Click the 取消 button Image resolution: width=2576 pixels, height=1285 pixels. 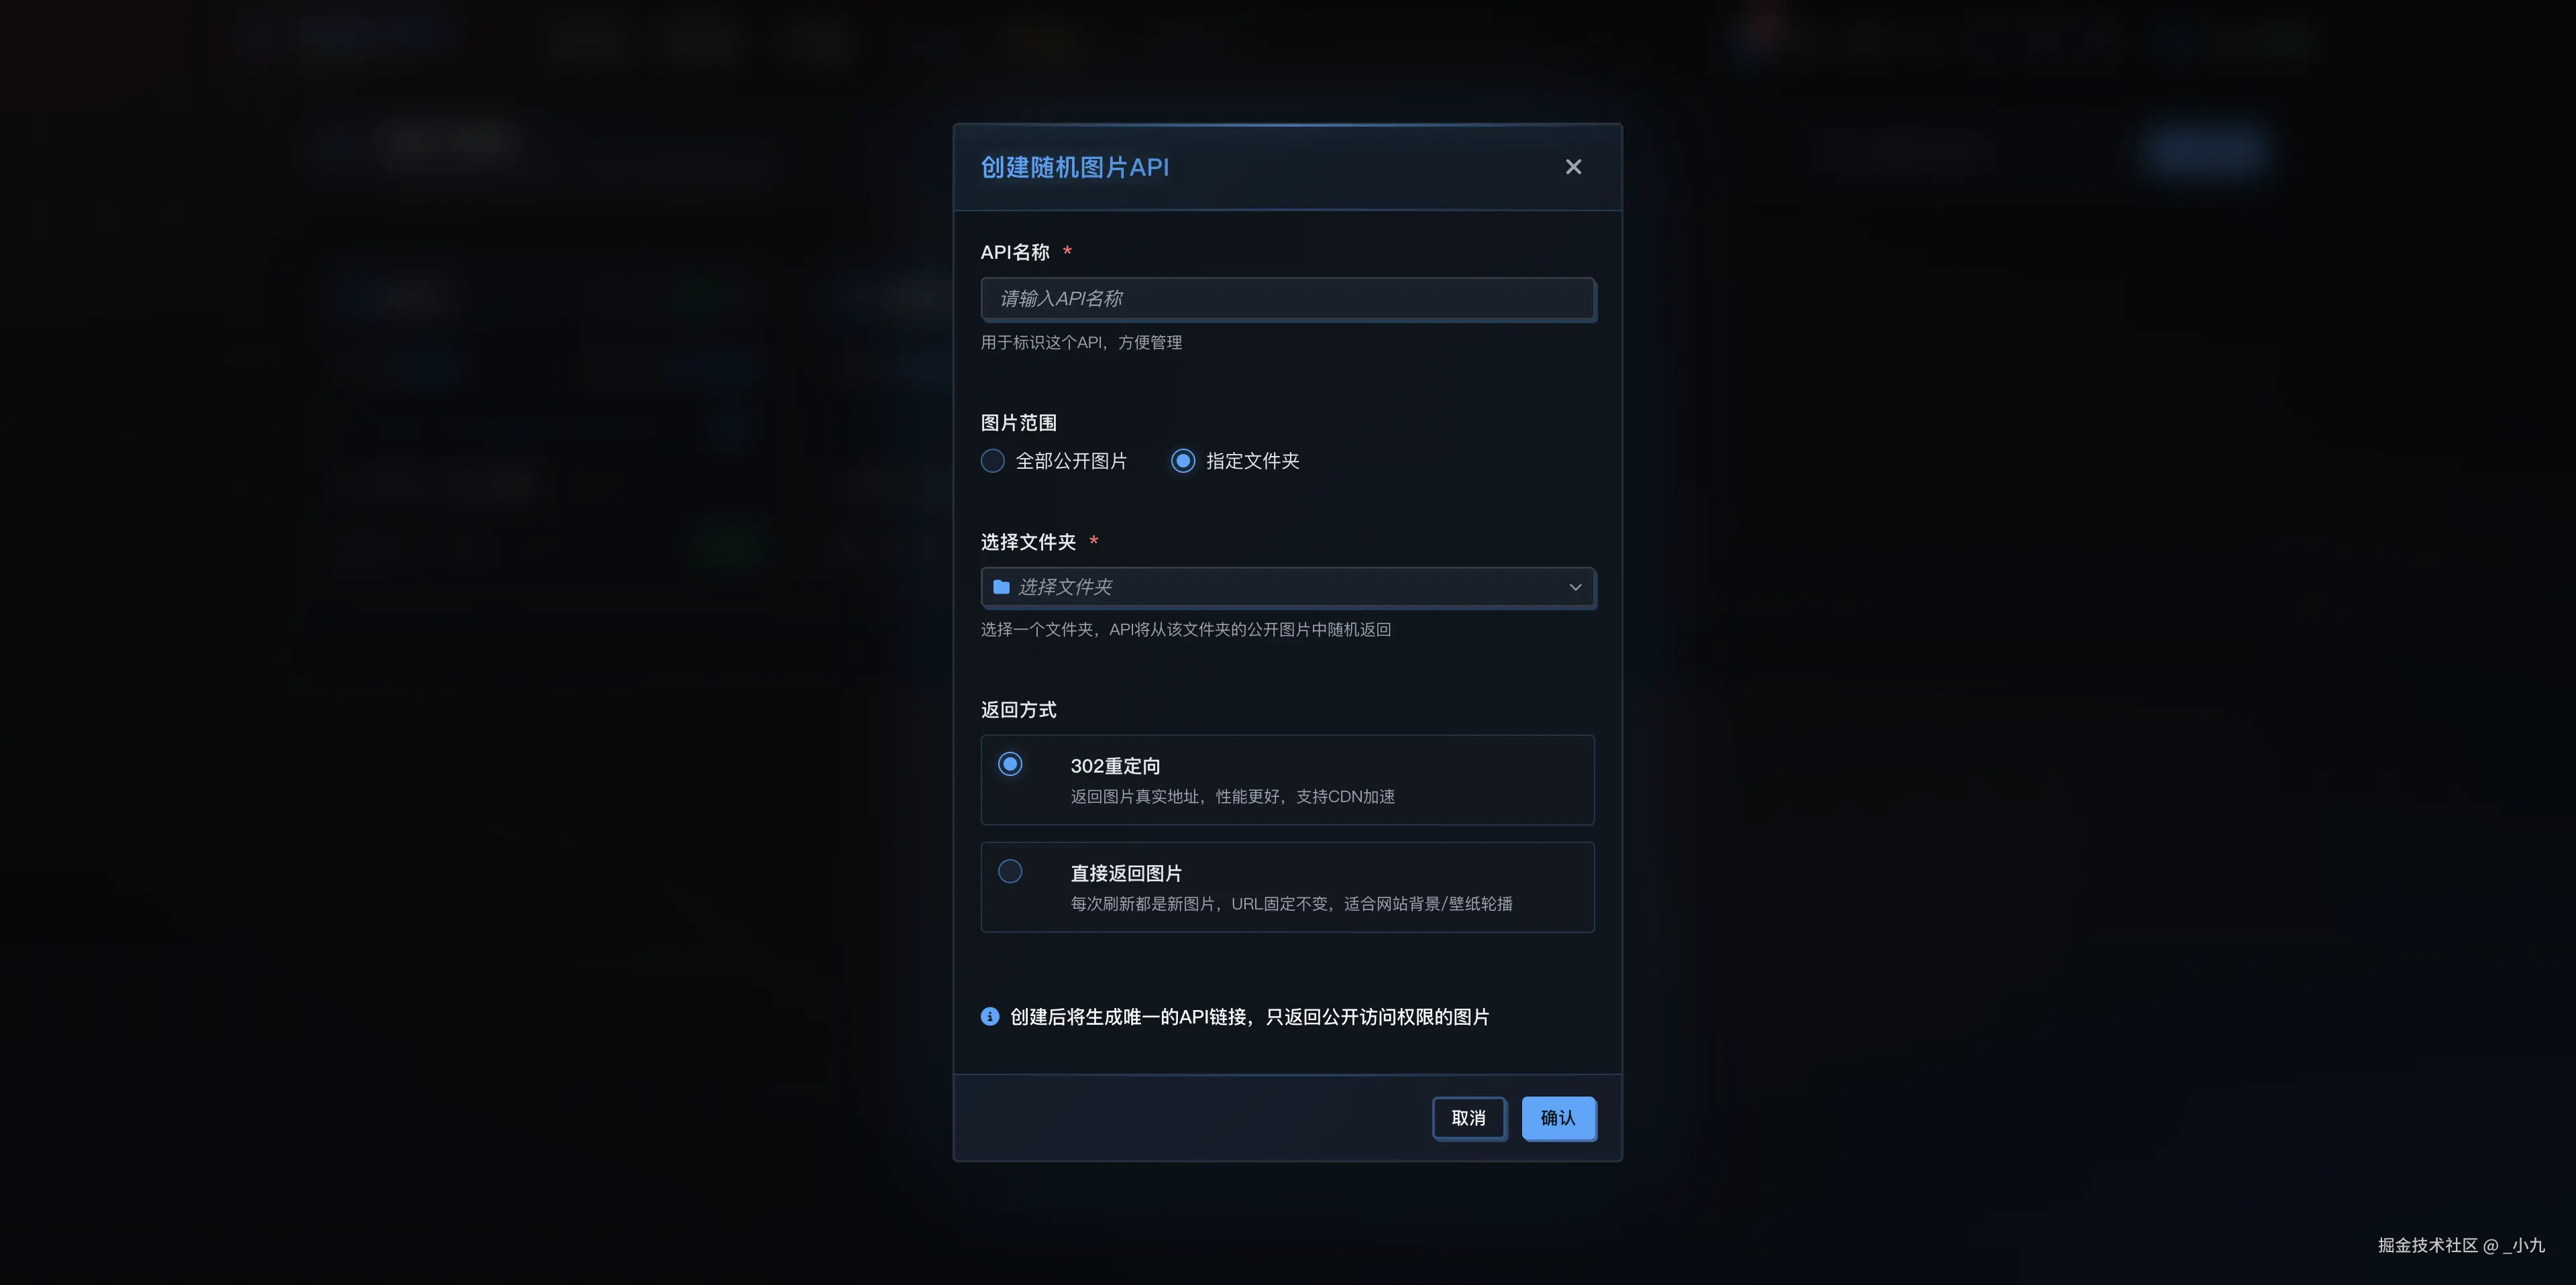(x=1468, y=1118)
